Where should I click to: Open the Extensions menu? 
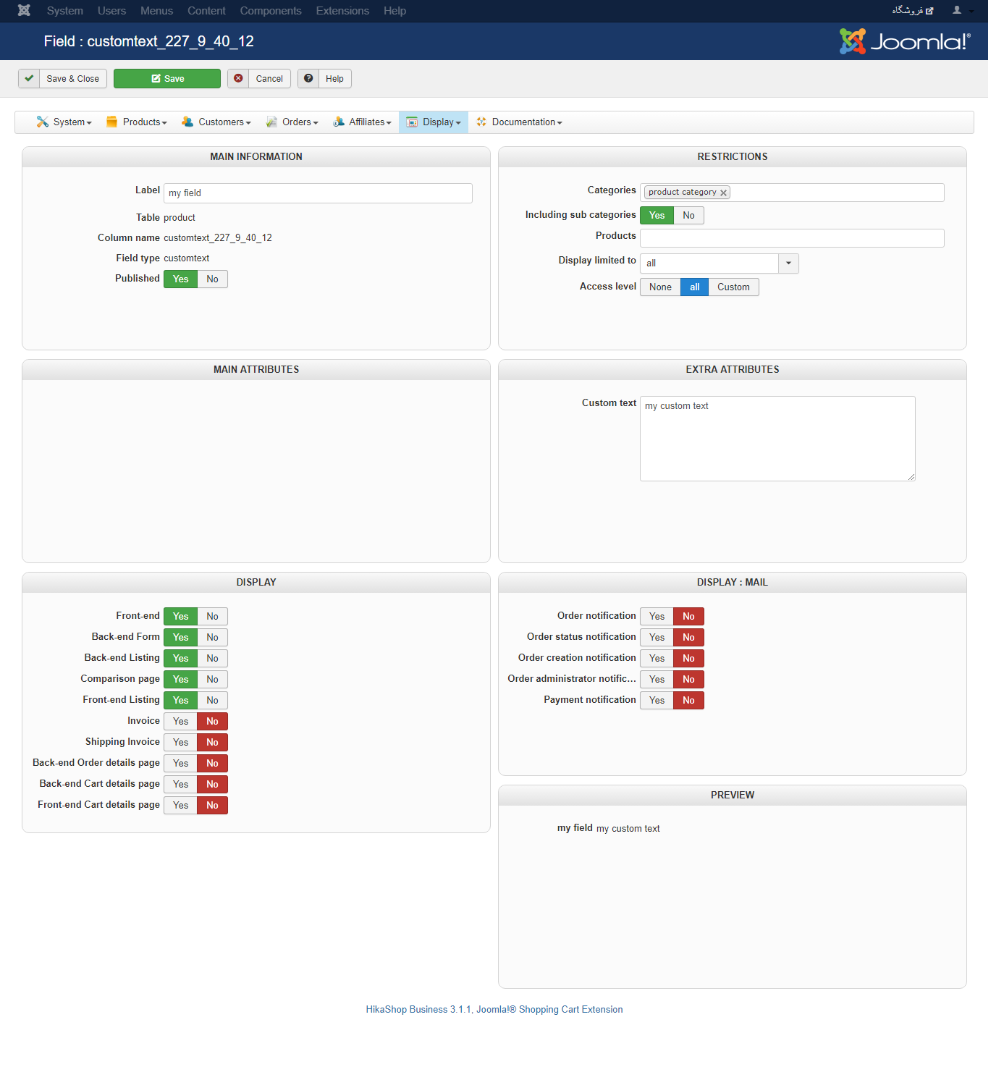(342, 11)
